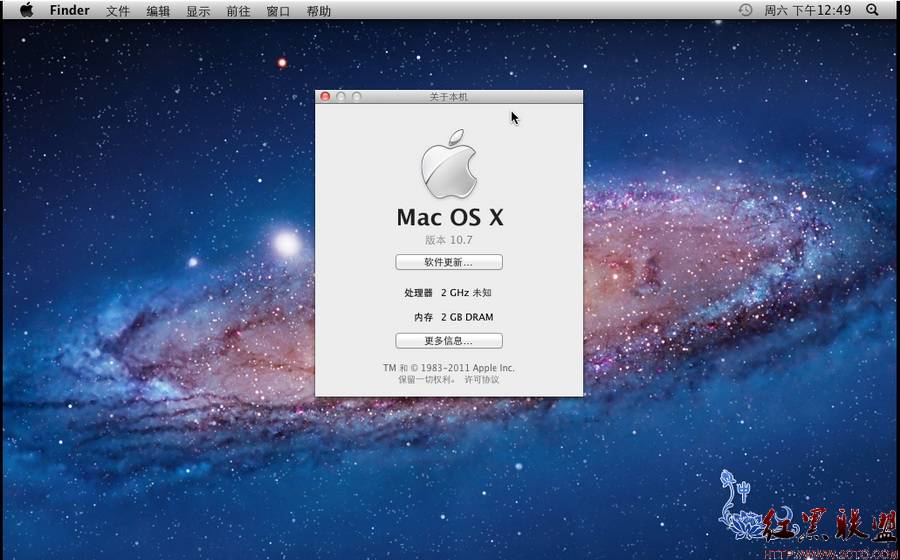Click the 软件更新... button
The image size is (900, 560).
click(x=449, y=262)
